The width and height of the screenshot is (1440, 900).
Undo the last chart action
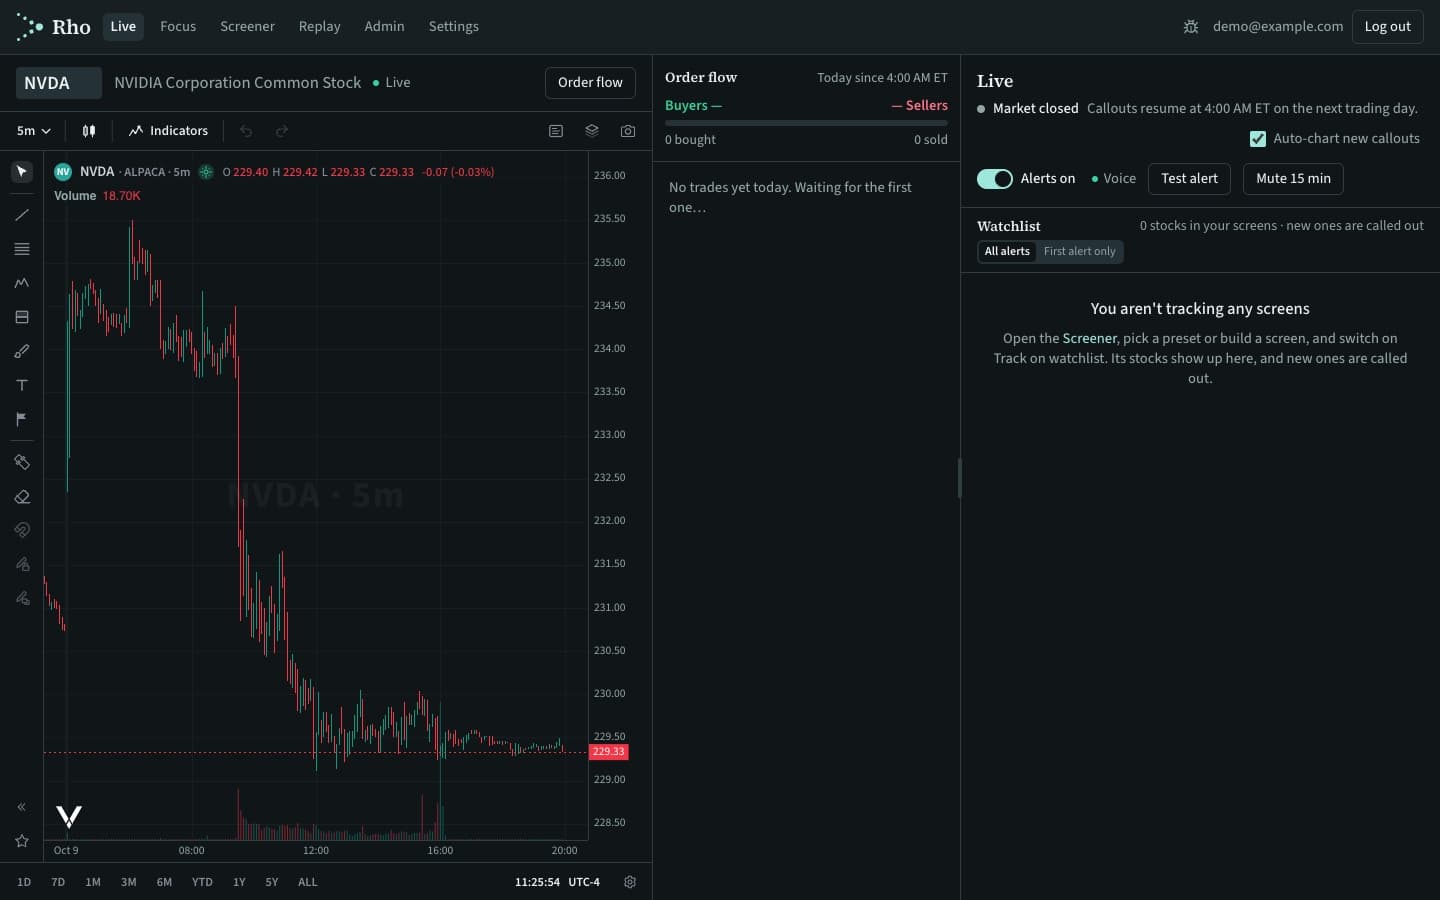[x=246, y=131]
